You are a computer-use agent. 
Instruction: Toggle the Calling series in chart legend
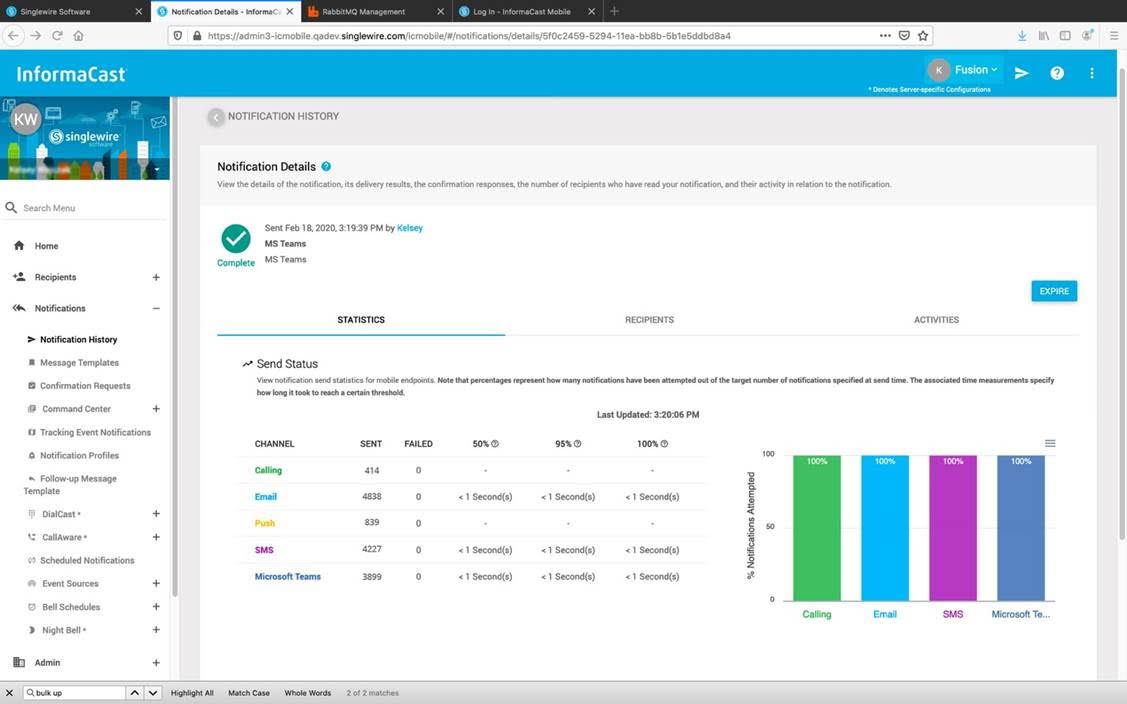(x=816, y=614)
